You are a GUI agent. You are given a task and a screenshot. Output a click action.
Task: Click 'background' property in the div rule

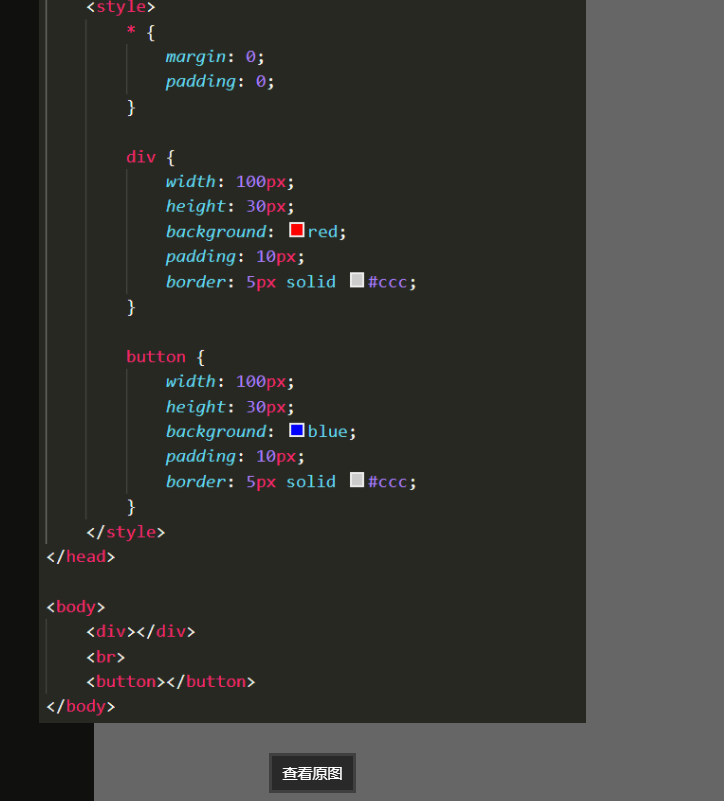pos(216,232)
